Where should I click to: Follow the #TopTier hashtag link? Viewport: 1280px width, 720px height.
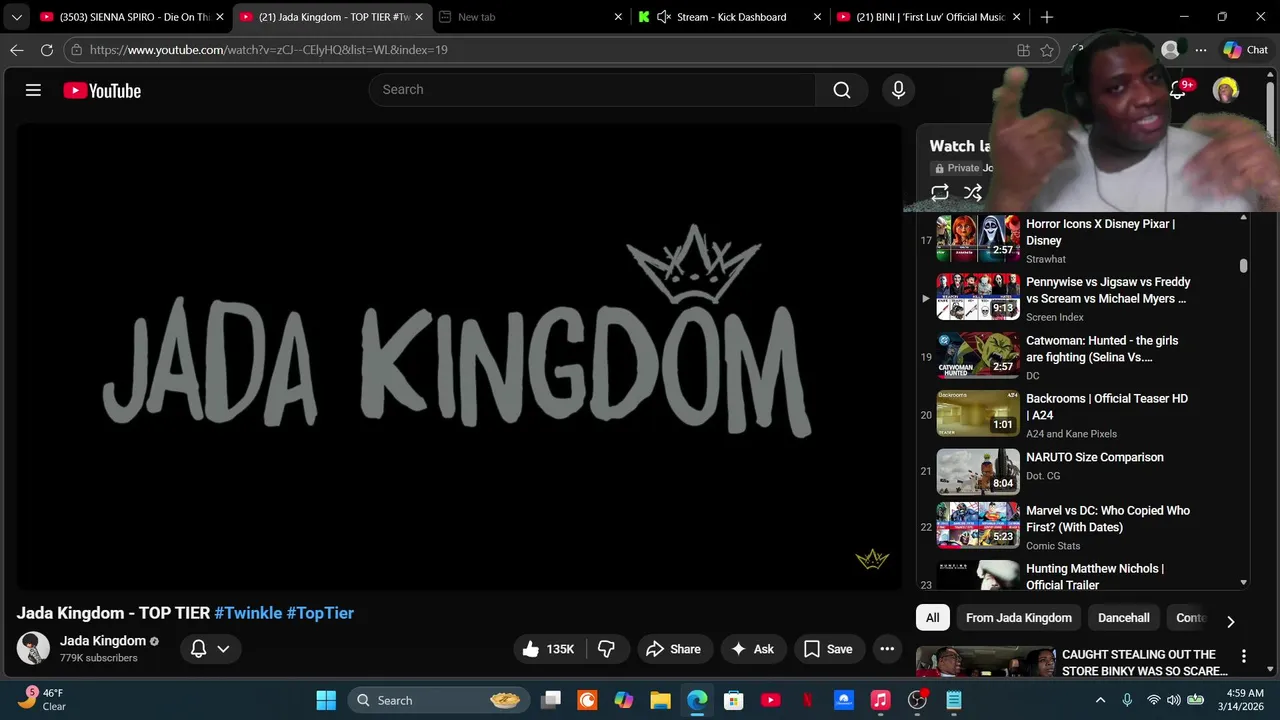[320, 613]
